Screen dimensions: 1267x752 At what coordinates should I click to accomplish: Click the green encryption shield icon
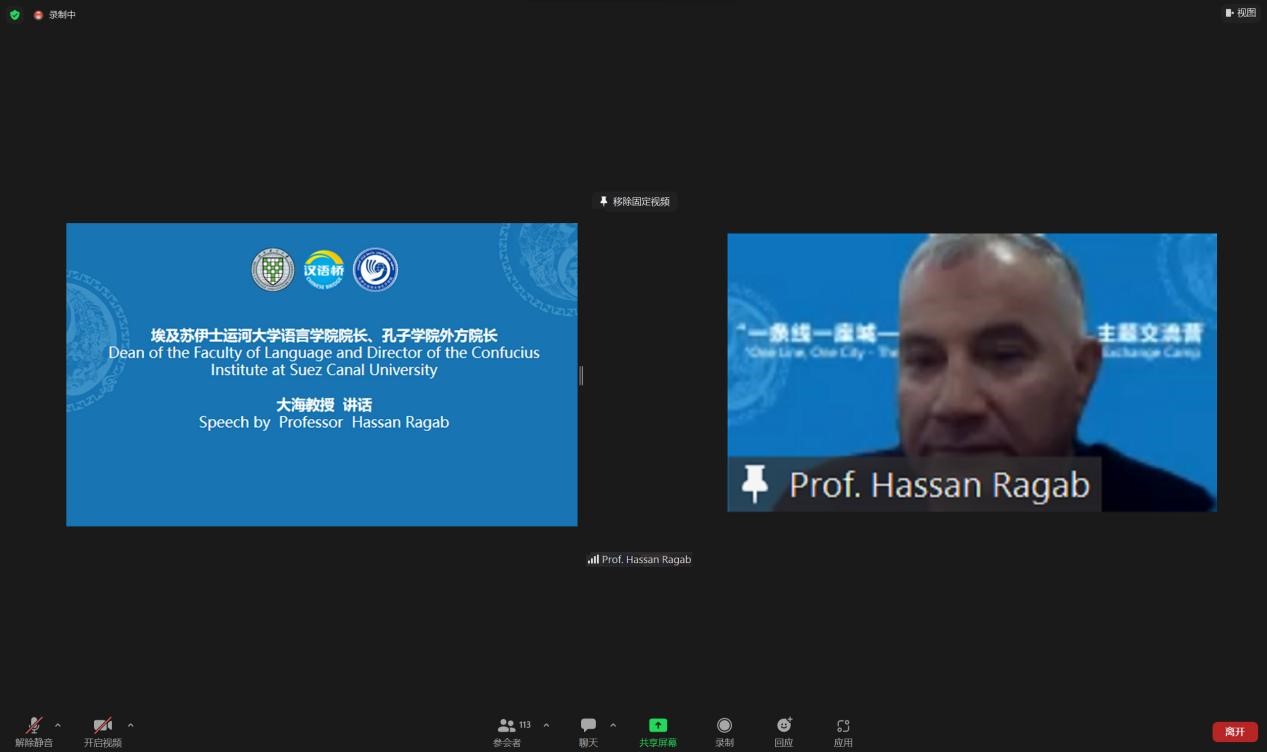[x=14, y=15]
